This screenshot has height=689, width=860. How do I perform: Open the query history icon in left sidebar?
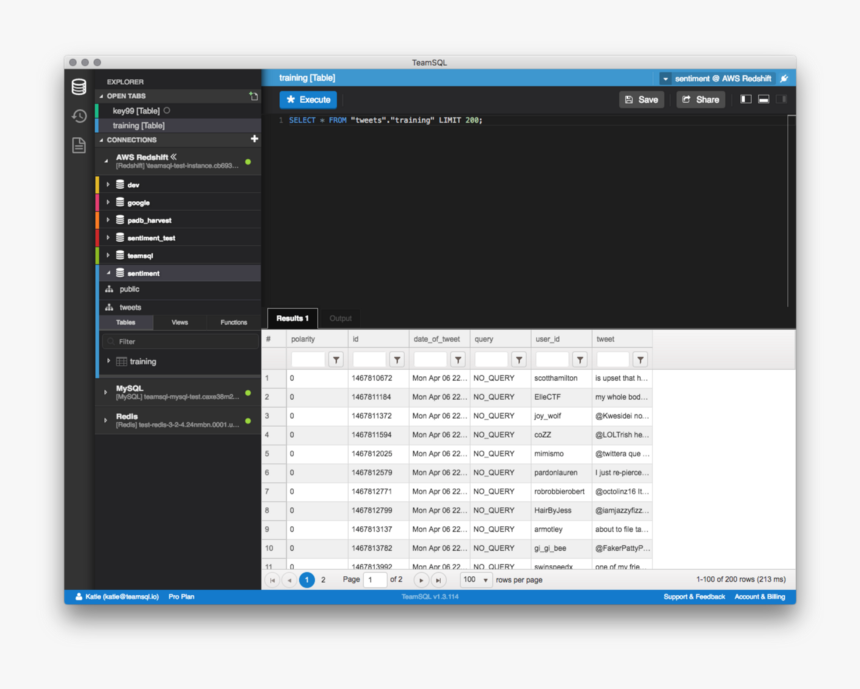[x=78, y=116]
